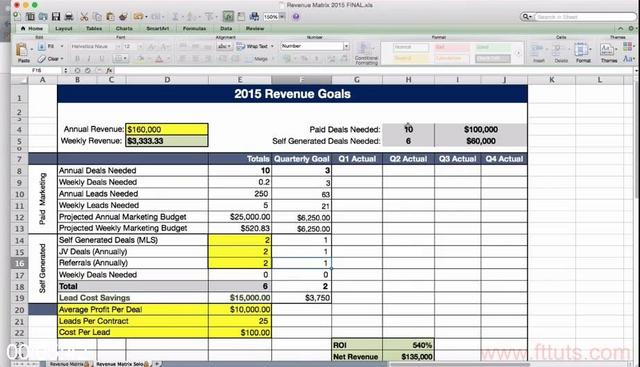640x367 pixels.
Task: Switch to the Layout ribbon tab
Action: tap(64, 29)
